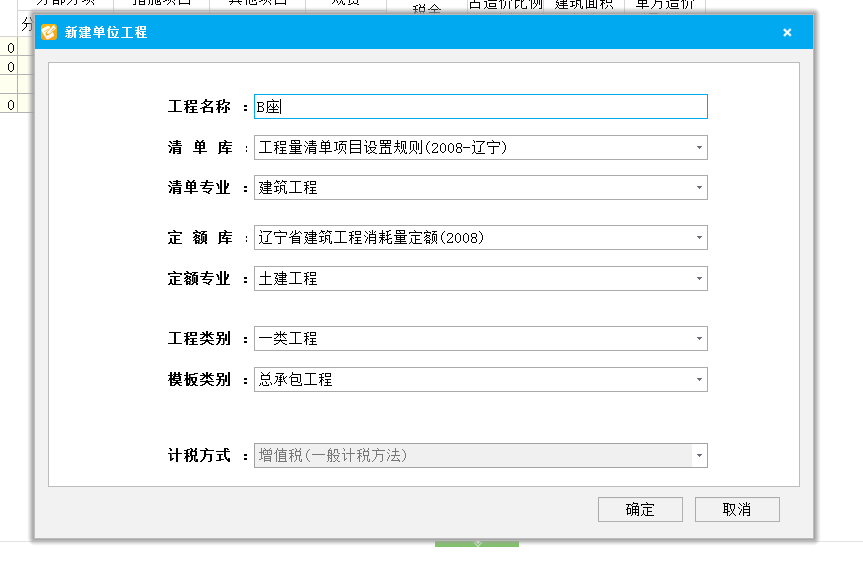Viewport: 863px width, 562px height.
Task: Confirm with the 确定 button
Action: 640,510
